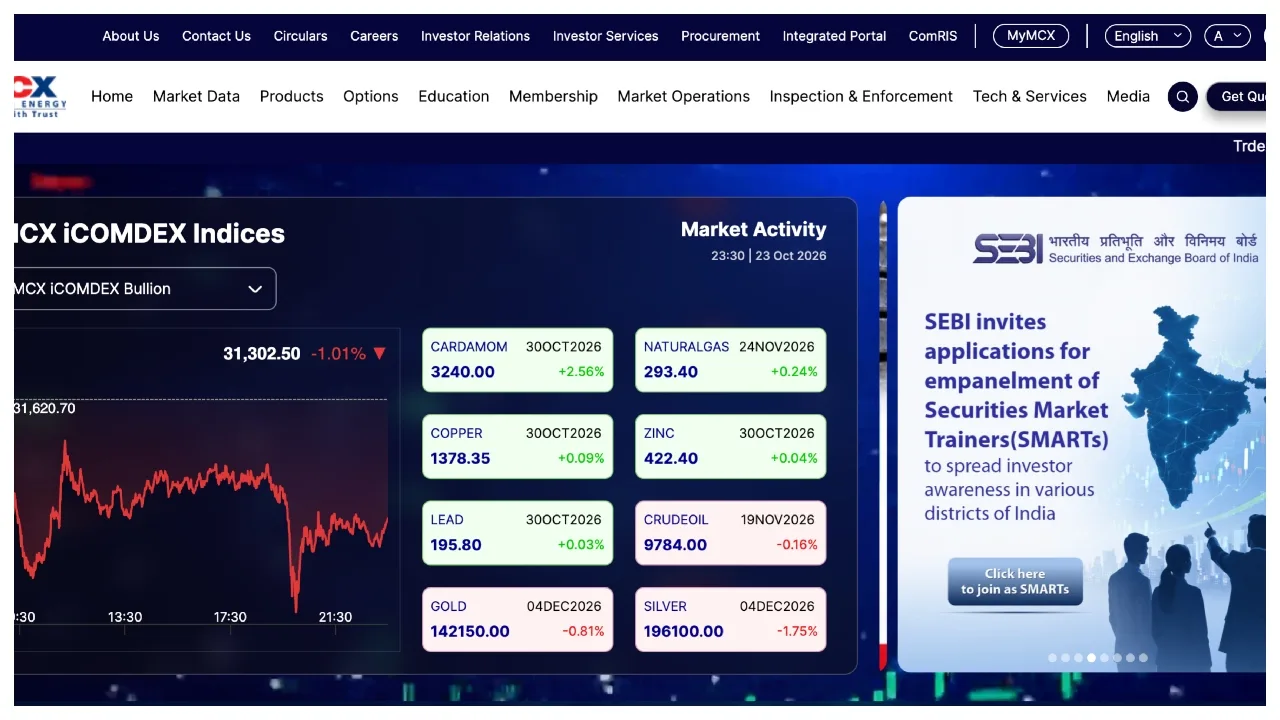Visit the Circulars link

click(x=301, y=36)
